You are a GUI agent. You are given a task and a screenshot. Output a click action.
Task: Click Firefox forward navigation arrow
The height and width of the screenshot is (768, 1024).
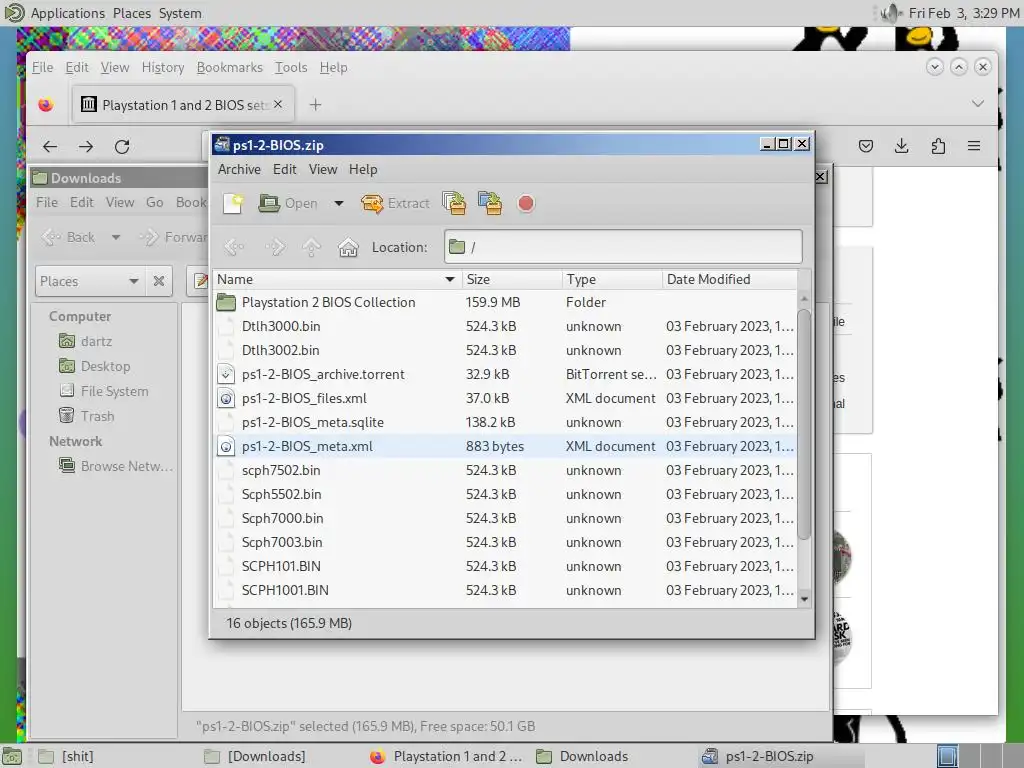point(86,147)
